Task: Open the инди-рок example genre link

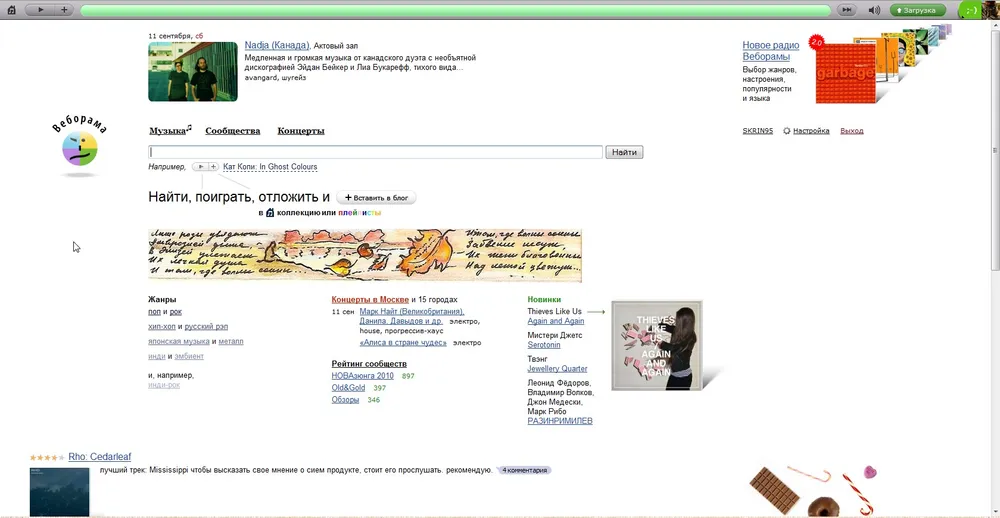Action: [164, 385]
